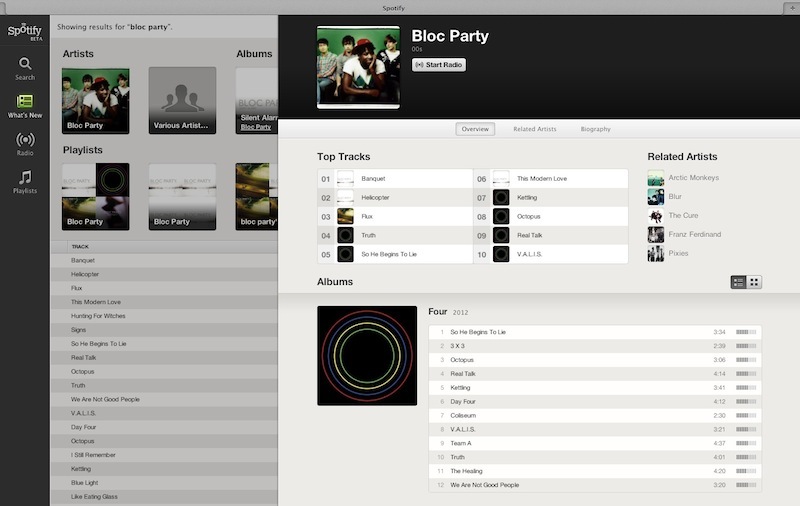
Task: Open What's New in the sidebar
Action: pos(25,106)
